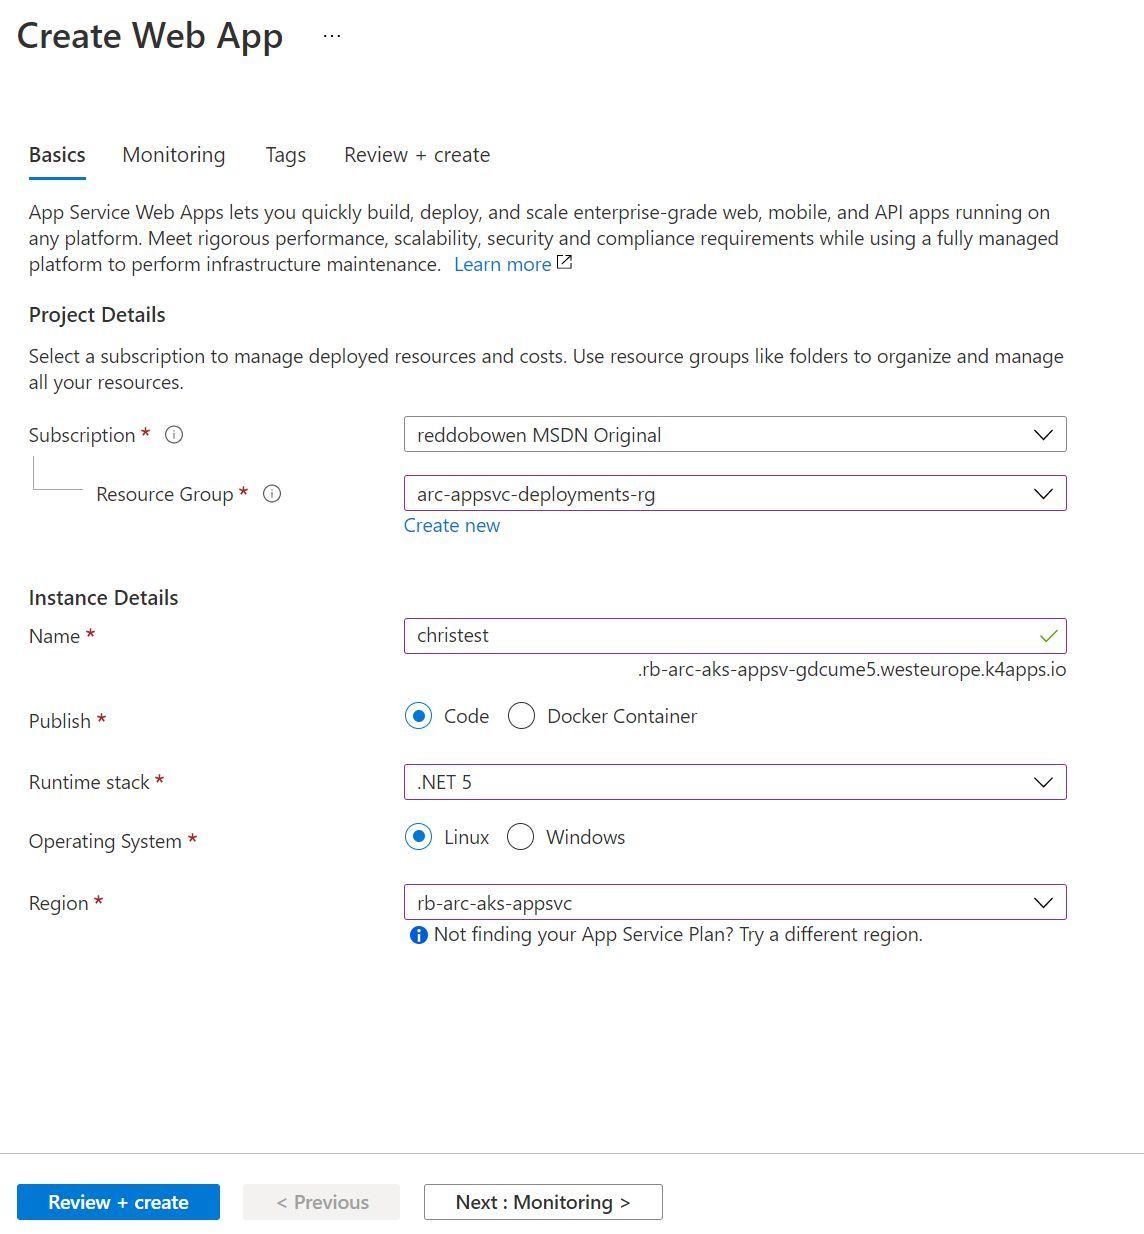Click the Project Details heading
Image resolution: width=1144 pixels, height=1234 pixels.
tap(97, 315)
